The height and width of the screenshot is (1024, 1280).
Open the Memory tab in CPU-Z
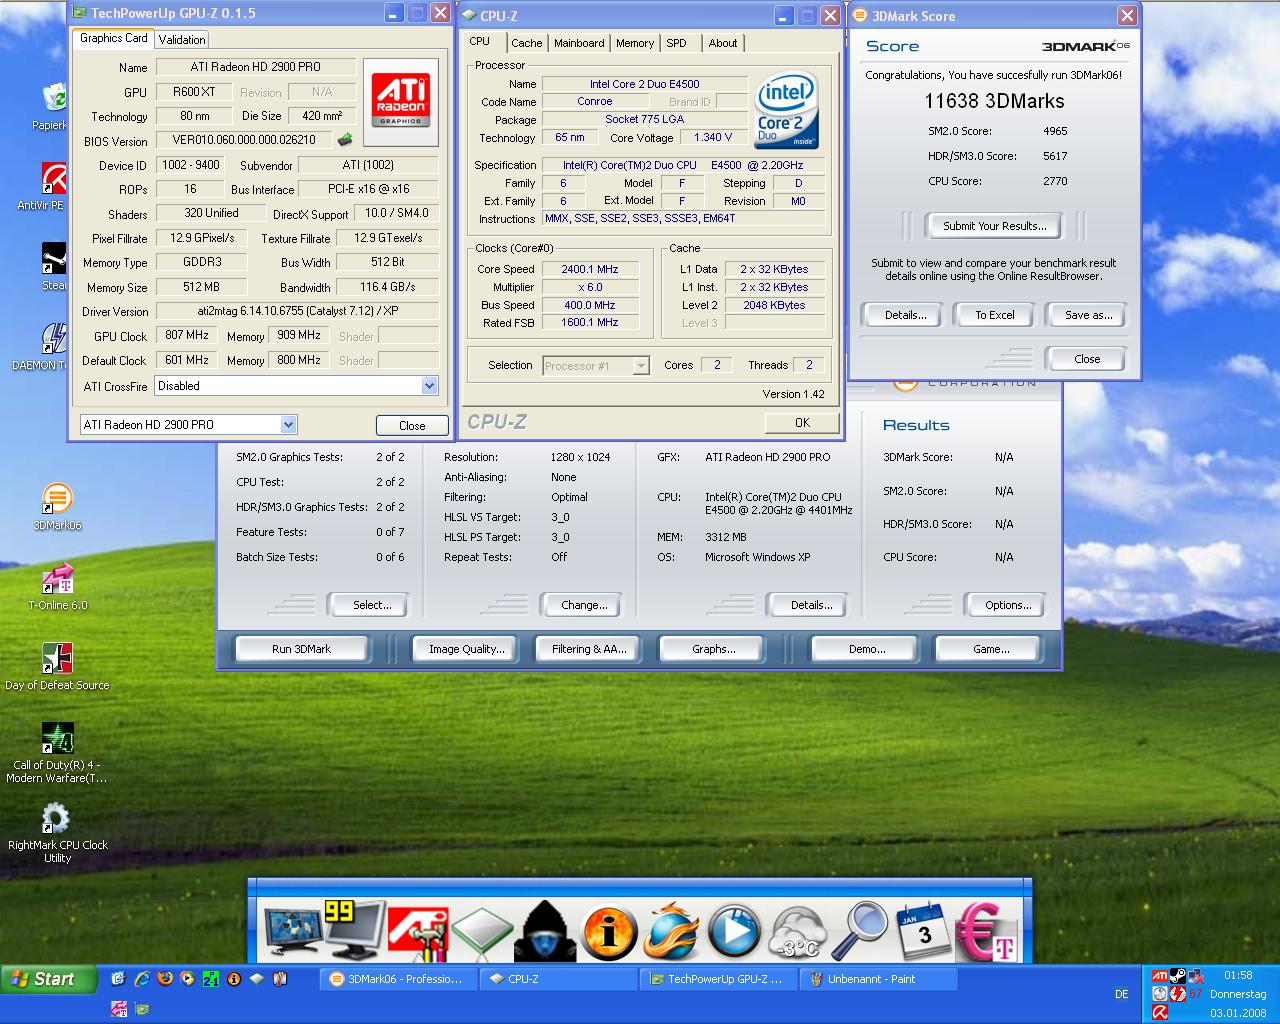click(635, 43)
